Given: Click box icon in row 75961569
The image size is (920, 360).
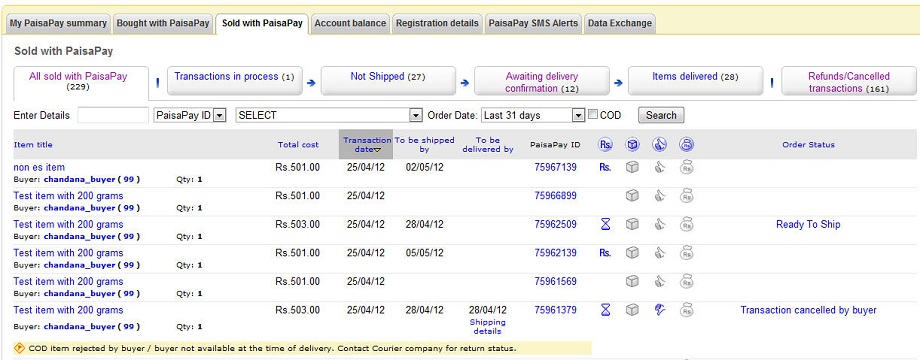Looking at the screenshot, I should 632,281.
